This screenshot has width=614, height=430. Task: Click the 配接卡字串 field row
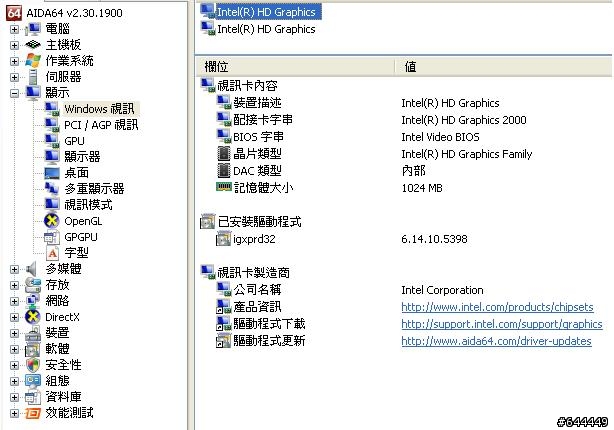[263, 119]
